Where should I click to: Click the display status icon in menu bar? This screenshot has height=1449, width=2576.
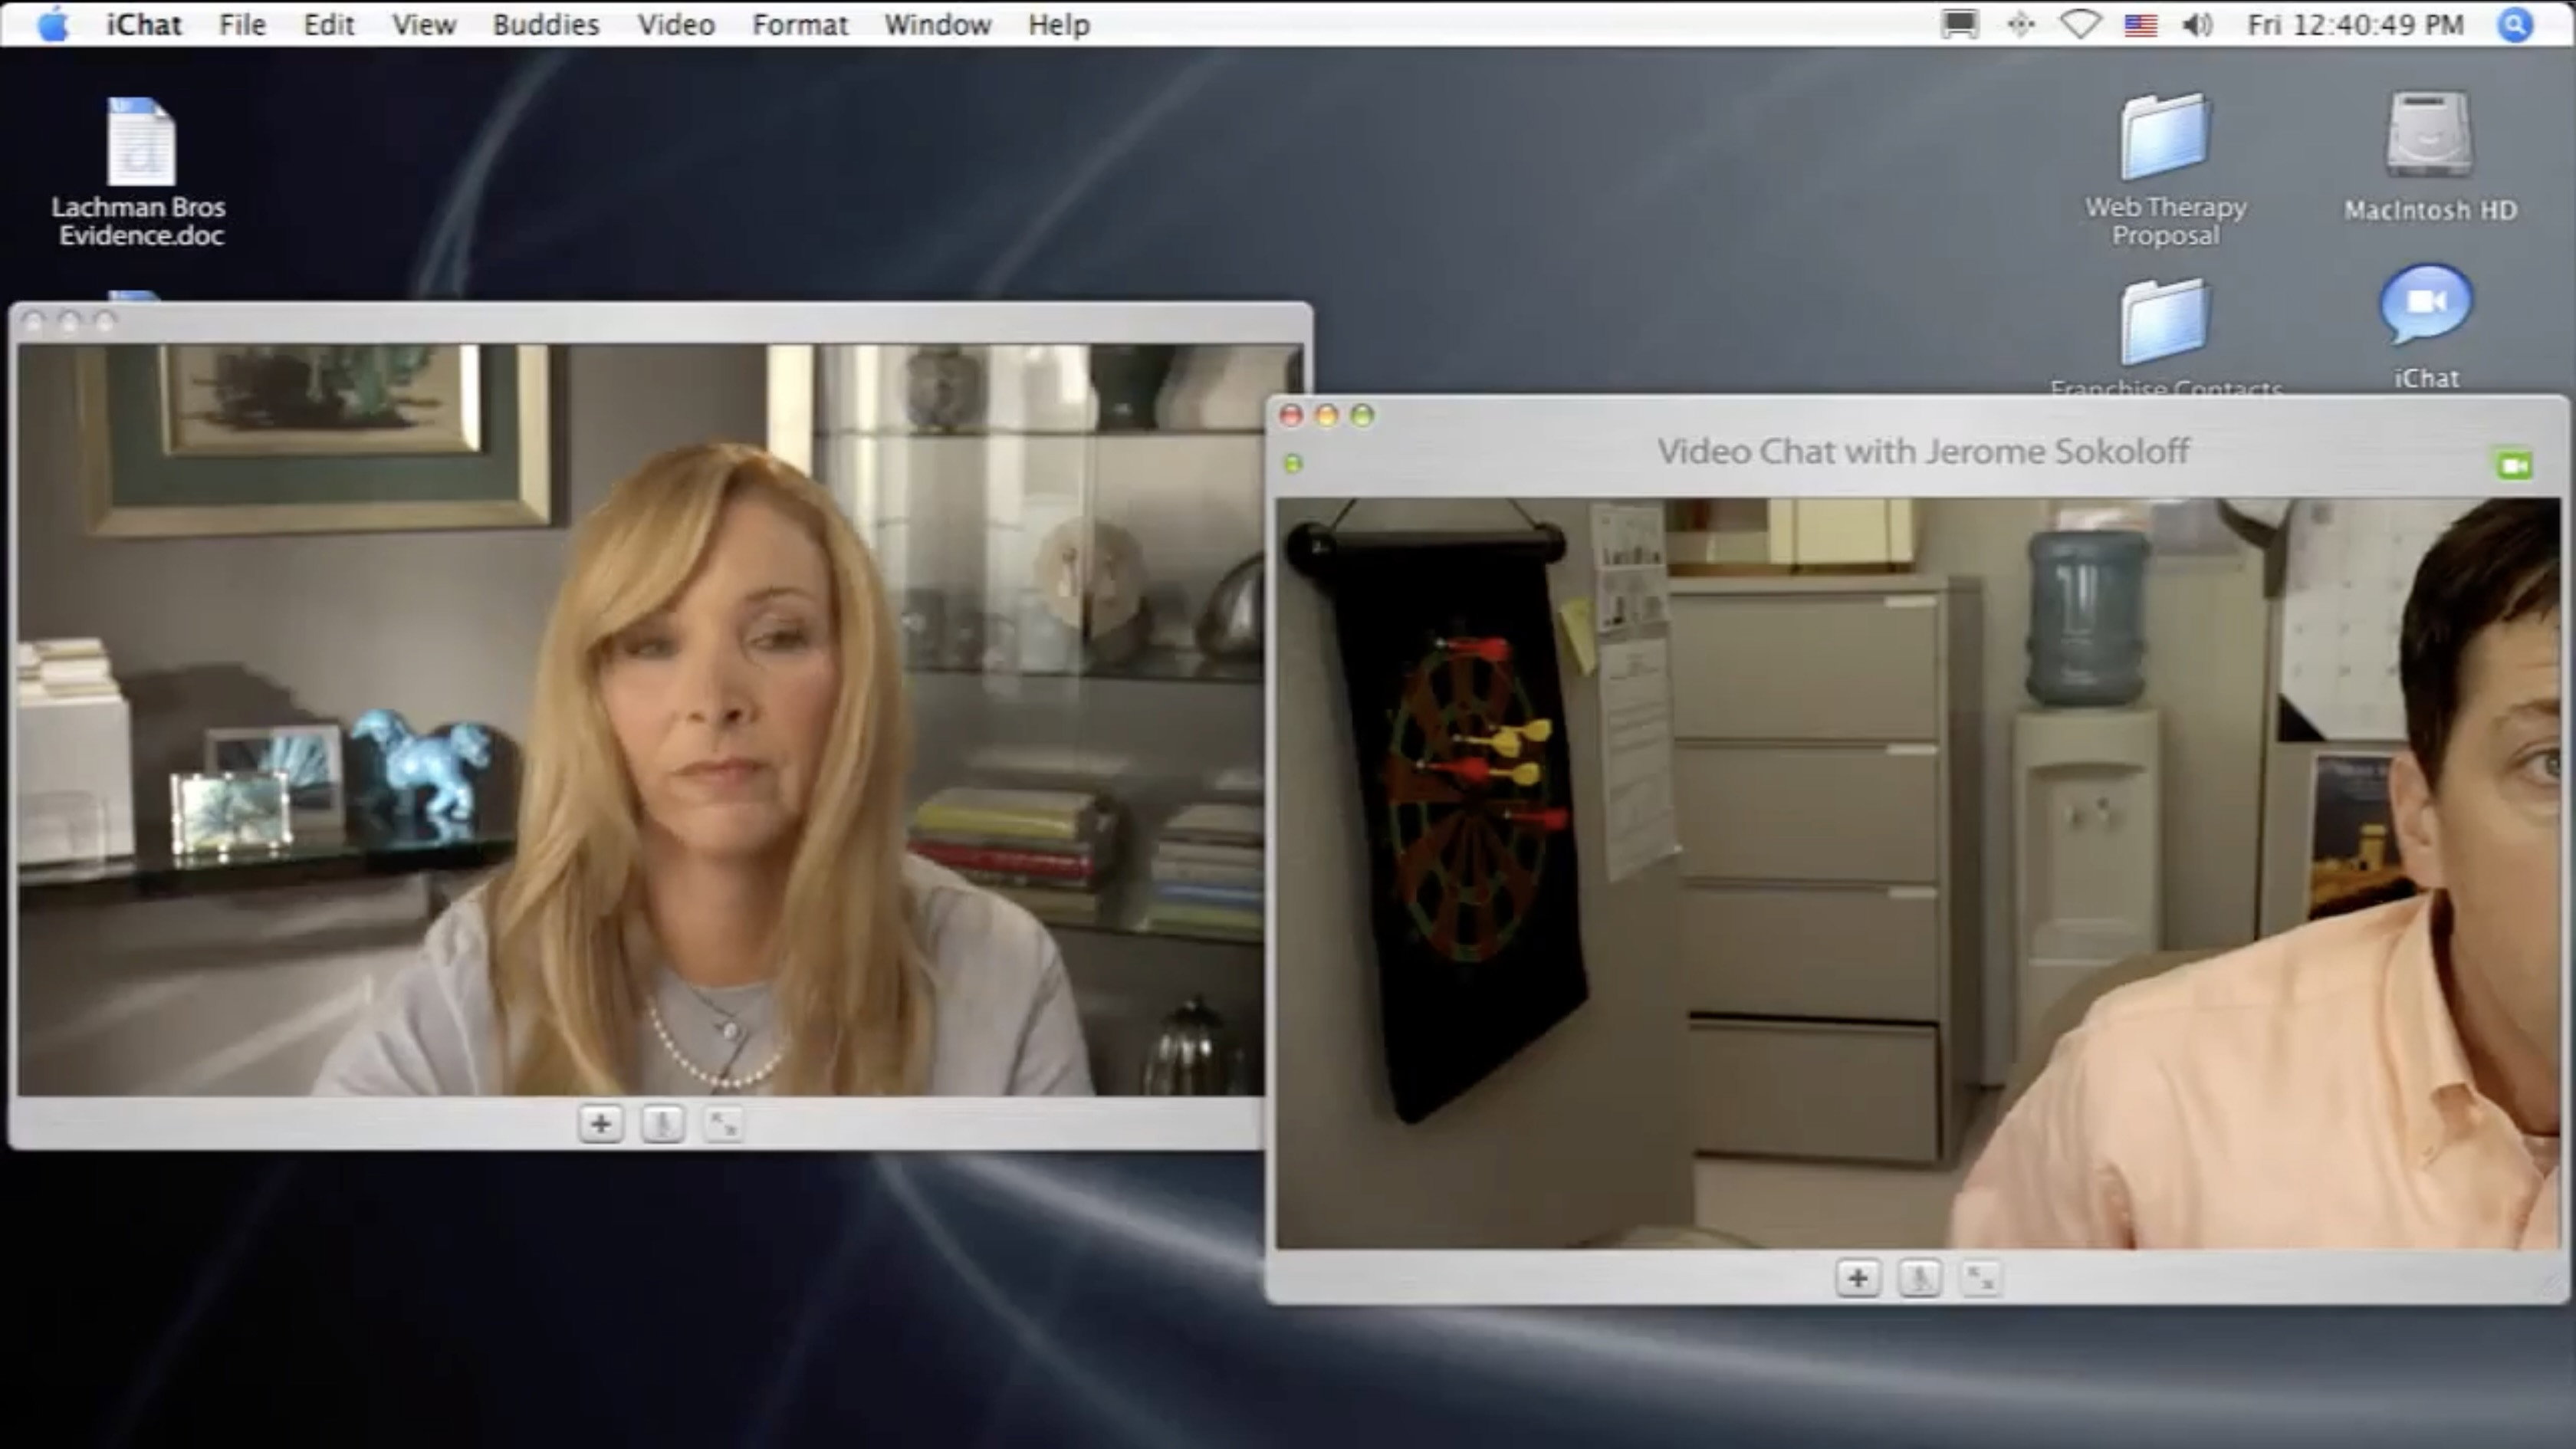[1959, 24]
